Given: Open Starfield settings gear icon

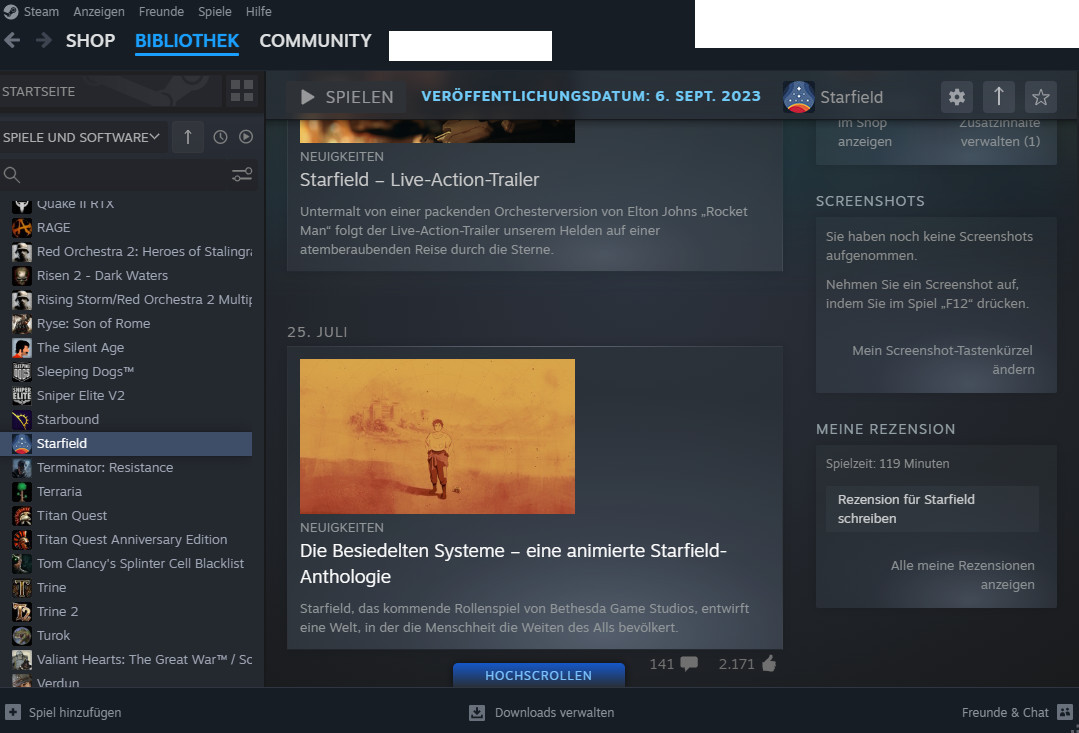Looking at the screenshot, I should 957,97.
